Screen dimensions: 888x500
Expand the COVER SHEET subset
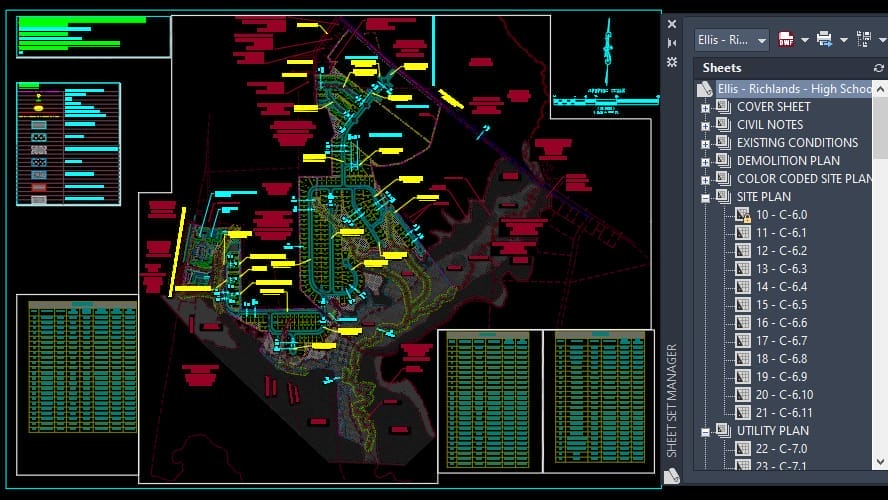tap(706, 108)
